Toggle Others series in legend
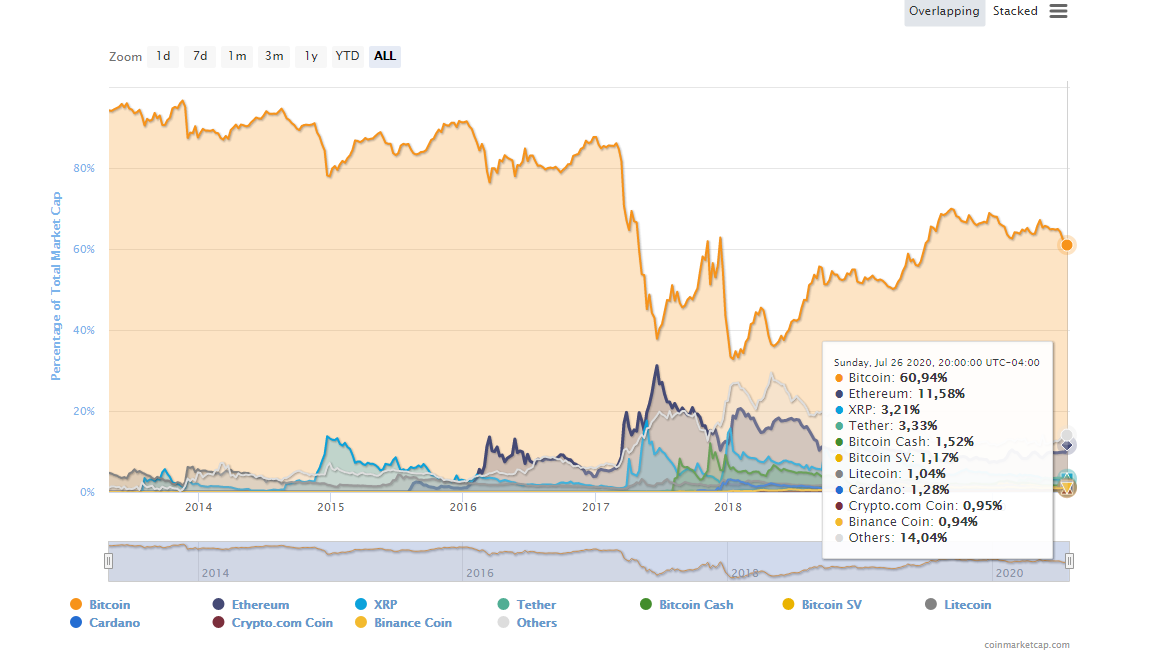Image resolution: width=1173 pixels, height=668 pixels. pyautogui.click(x=527, y=622)
